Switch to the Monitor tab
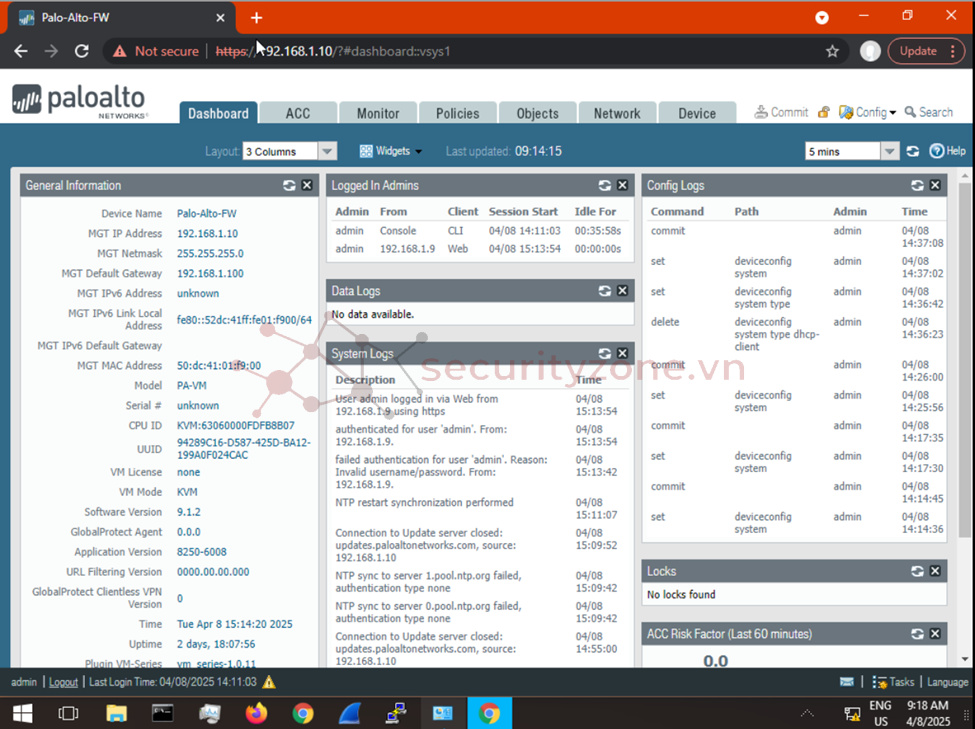Image resolution: width=975 pixels, height=729 pixels. tap(378, 113)
